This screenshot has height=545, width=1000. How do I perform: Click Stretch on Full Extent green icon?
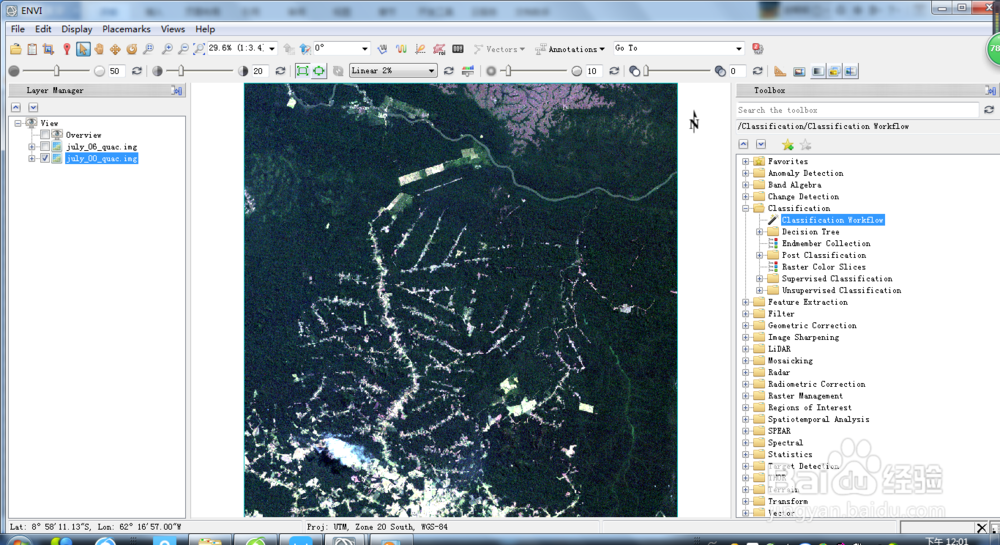click(319, 71)
